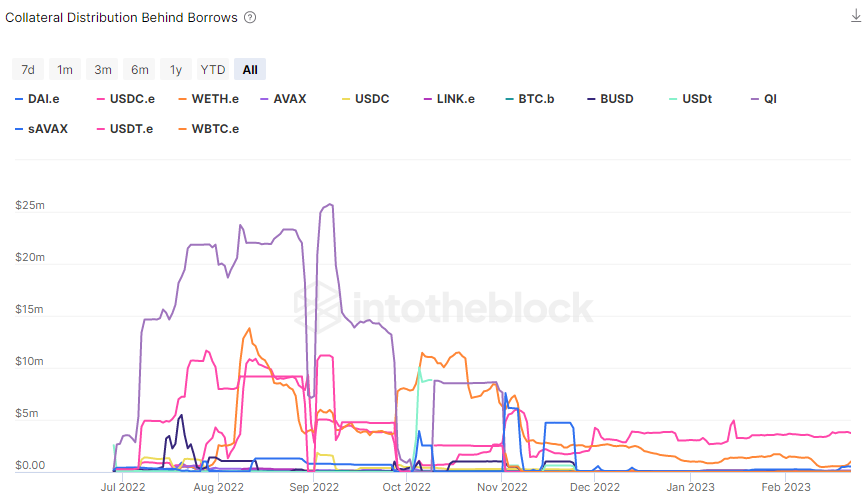This screenshot has height=502, width=868.
Task: Select the 1m time range
Action: [65, 69]
